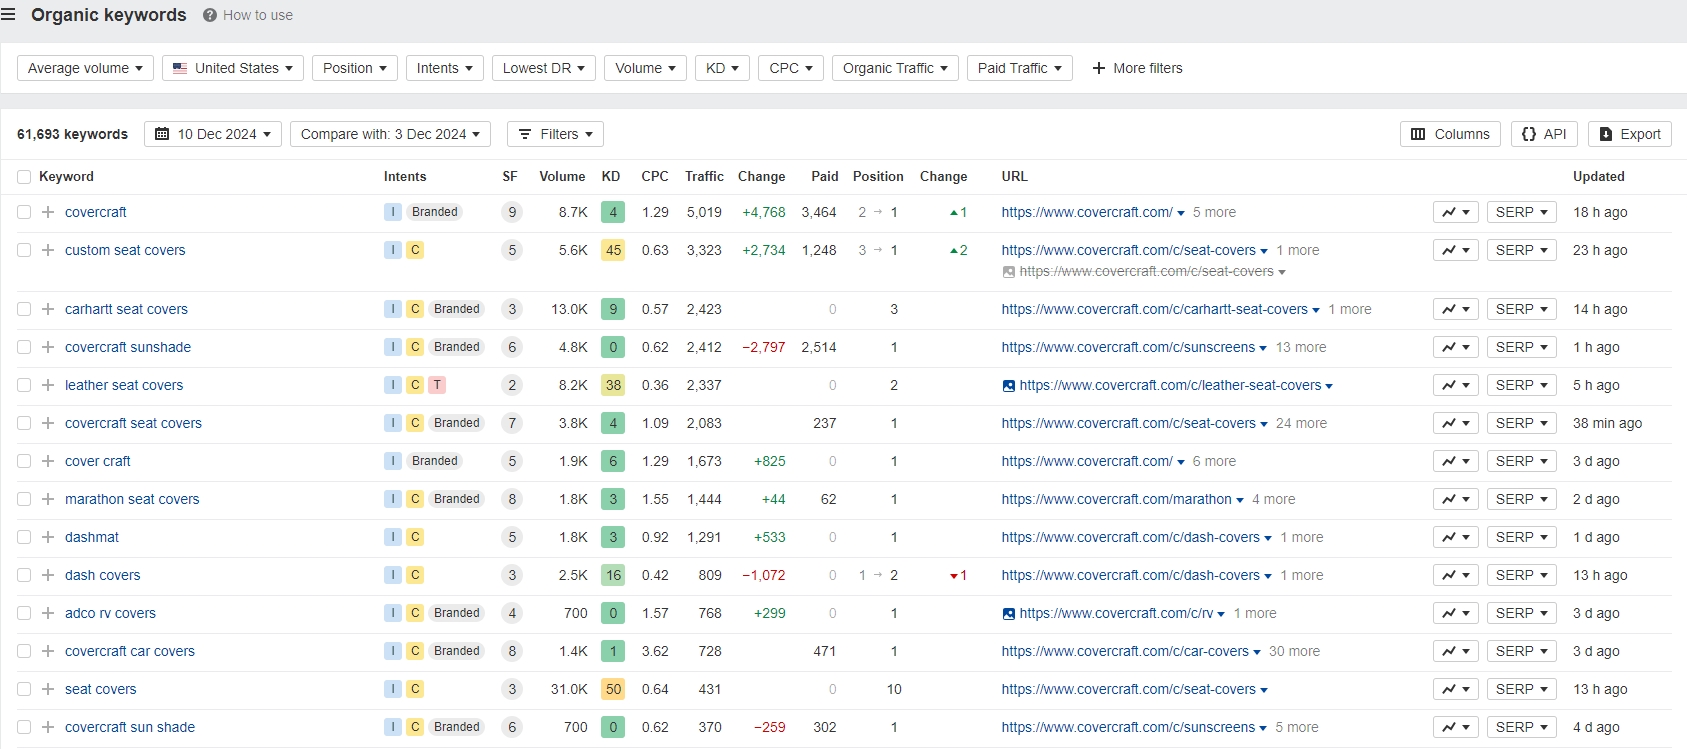Click the calendar icon in the 10 Dec 2024 picker
The height and width of the screenshot is (749, 1687).
(162, 134)
